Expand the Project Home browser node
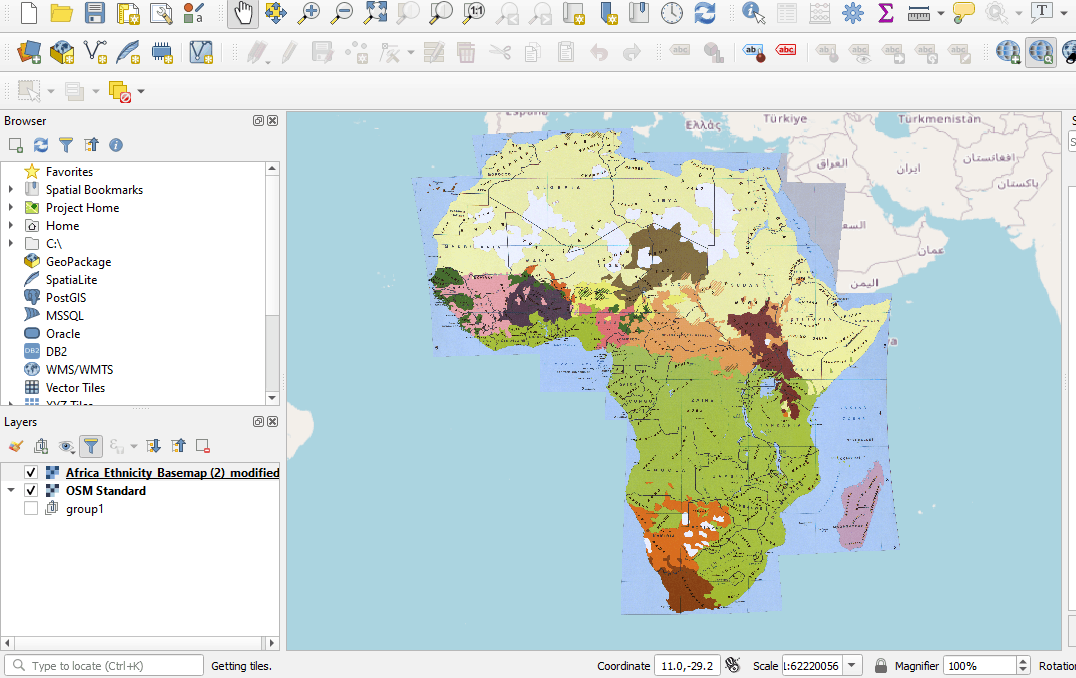Screen dimensions: 1076x678 [11, 208]
